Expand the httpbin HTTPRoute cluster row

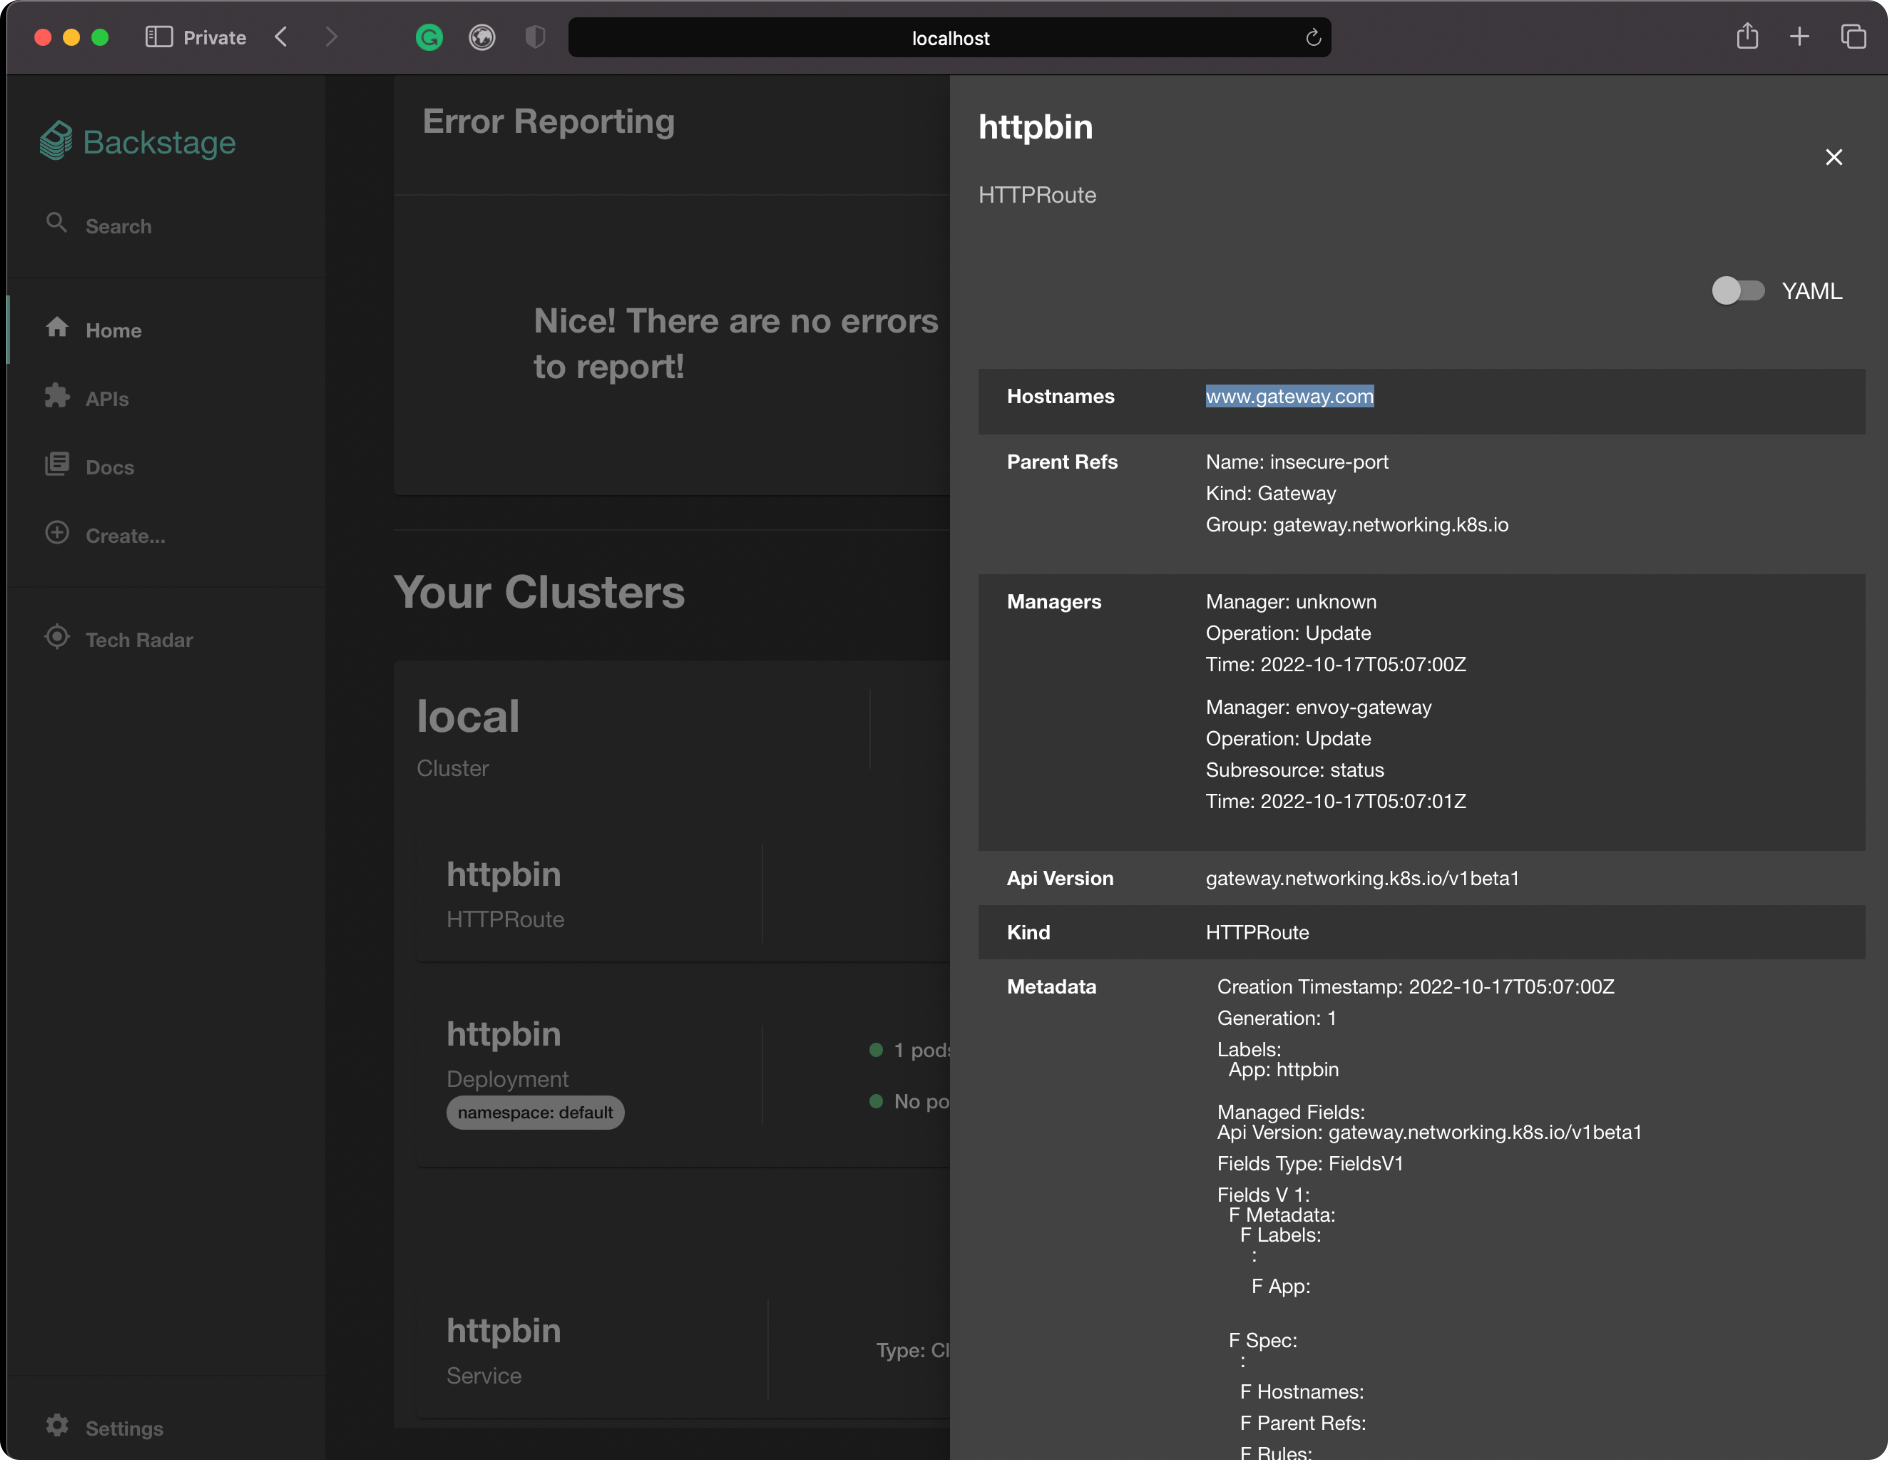pos(600,894)
